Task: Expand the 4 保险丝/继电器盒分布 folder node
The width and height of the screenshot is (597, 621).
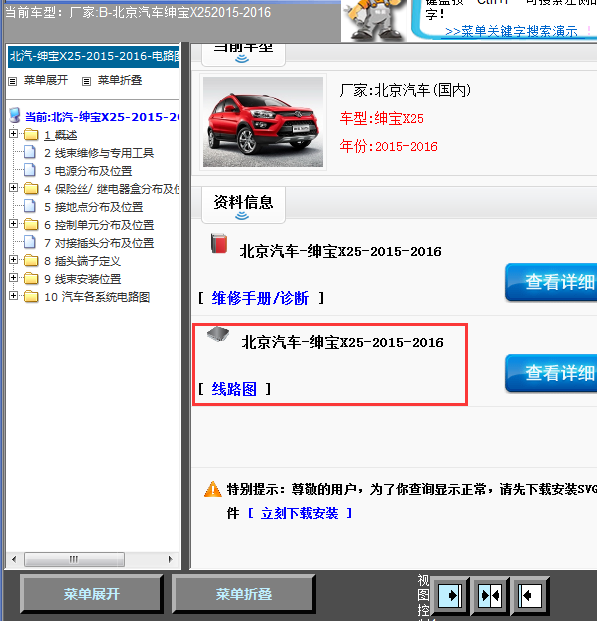Action: 13,188
